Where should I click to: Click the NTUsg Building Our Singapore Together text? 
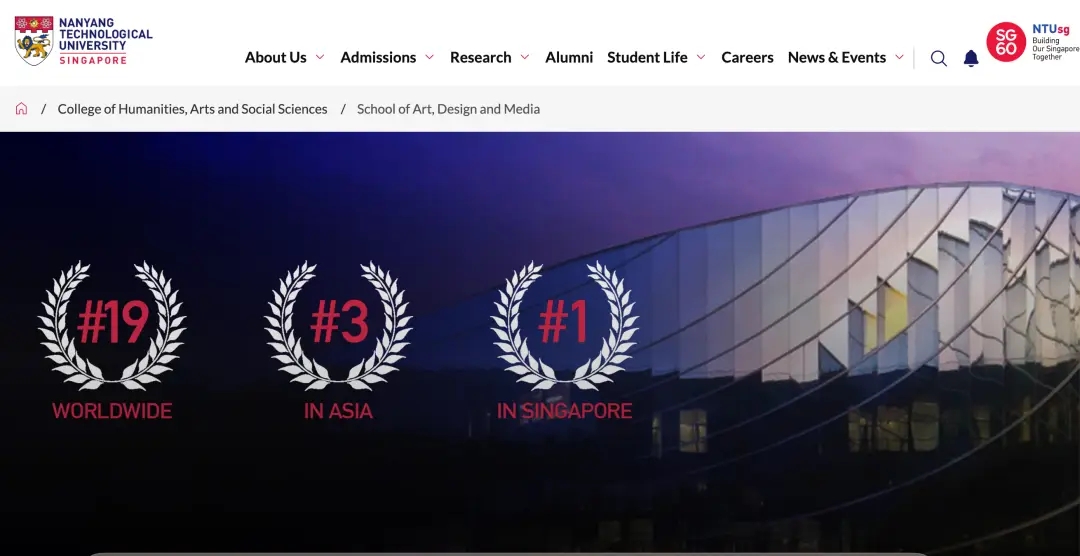[x=1055, y=43]
